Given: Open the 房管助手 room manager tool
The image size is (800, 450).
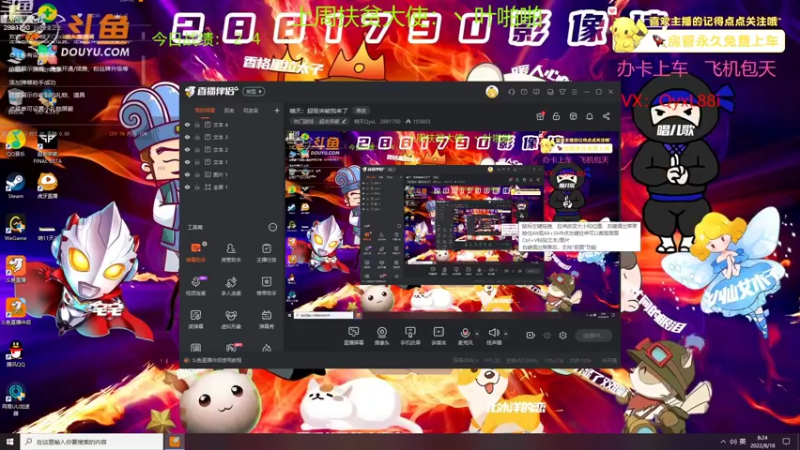Looking at the screenshot, I should click(x=231, y=253).
